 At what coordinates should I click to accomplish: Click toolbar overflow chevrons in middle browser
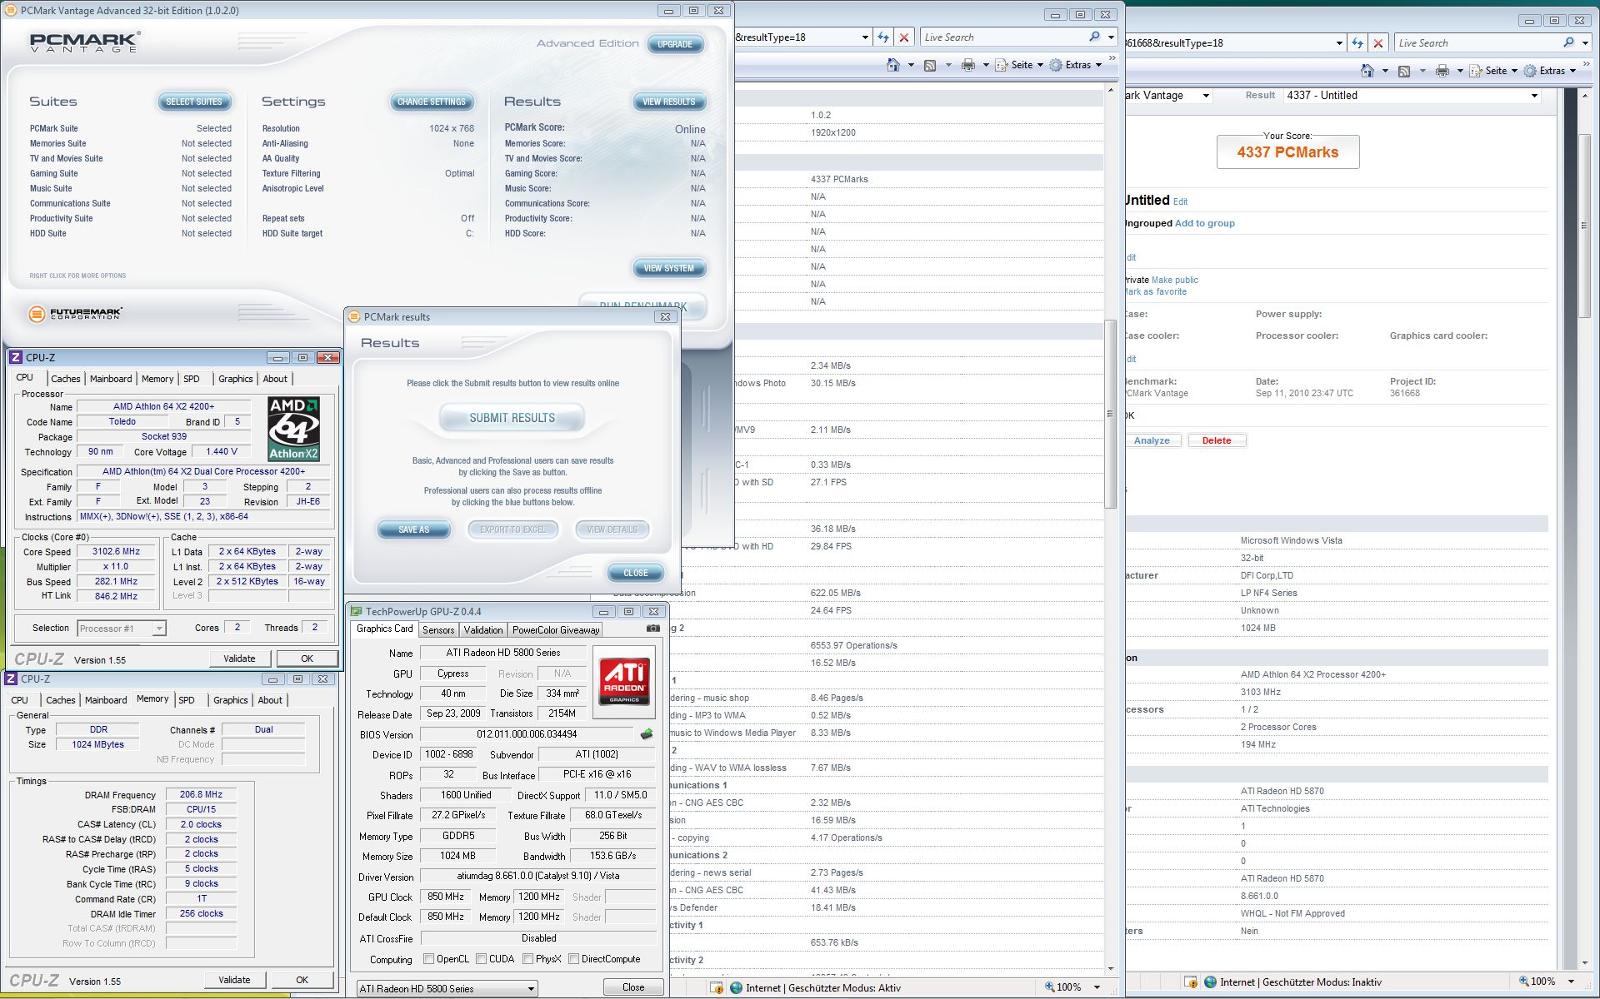coord(1111,58)
